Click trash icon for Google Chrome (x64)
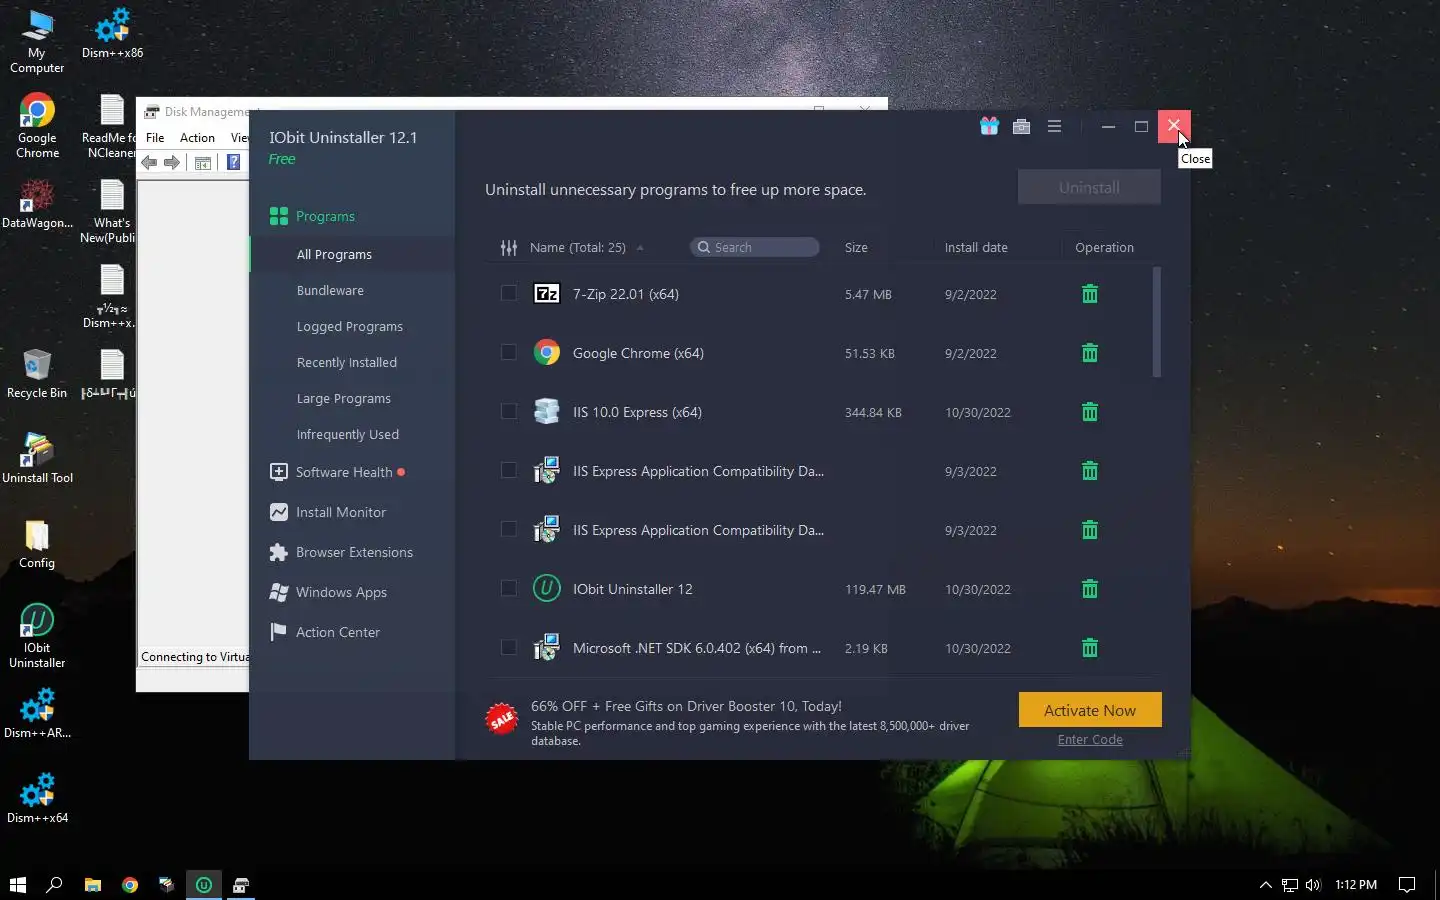 1090,353
